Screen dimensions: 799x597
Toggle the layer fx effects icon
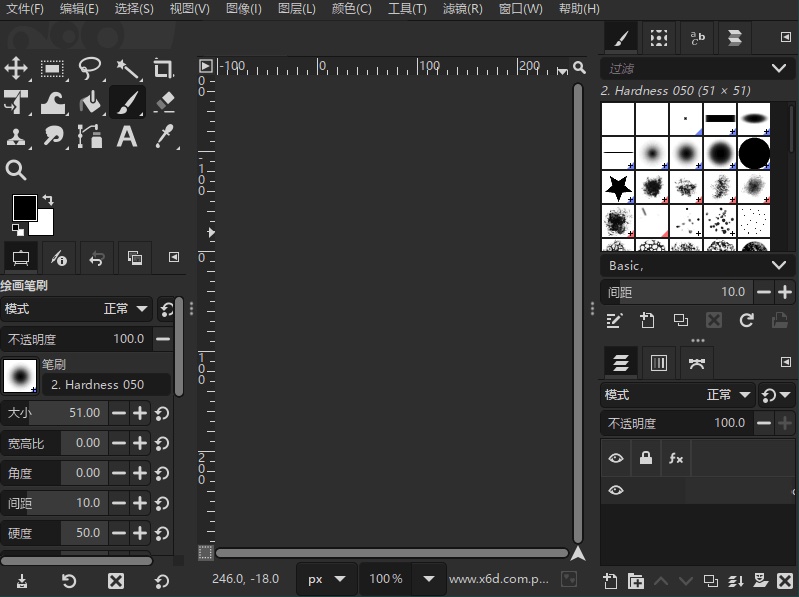pyautogui.click(x=676, y=458)
